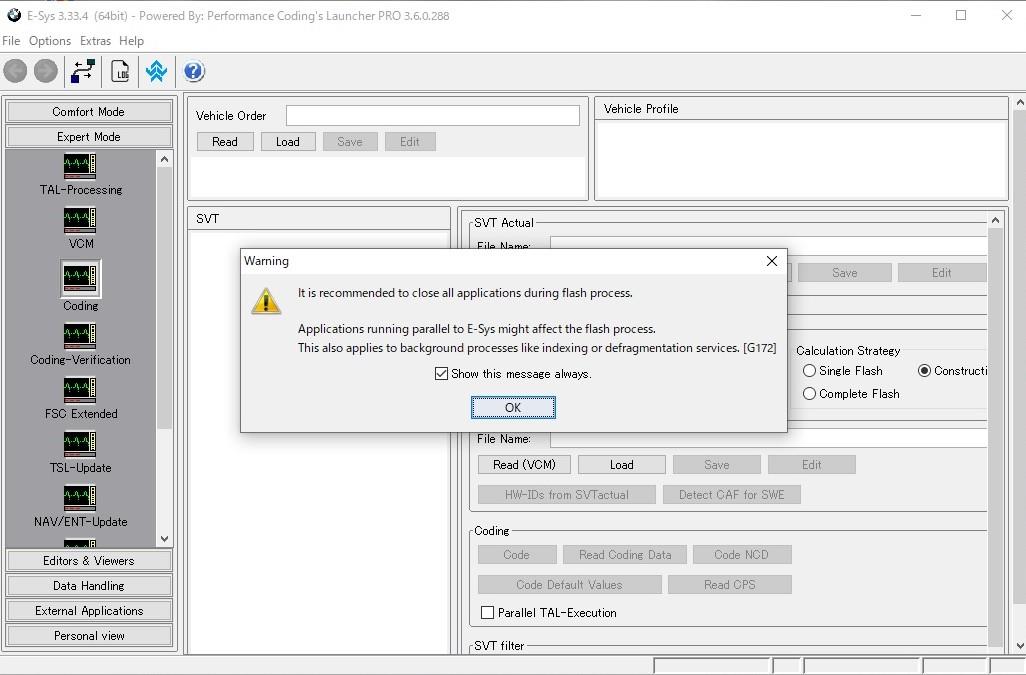Open NAV/ENT-Update module icon
This screenshot has width=1026, height=675.
pyautogui.click(x=80, y=498)
